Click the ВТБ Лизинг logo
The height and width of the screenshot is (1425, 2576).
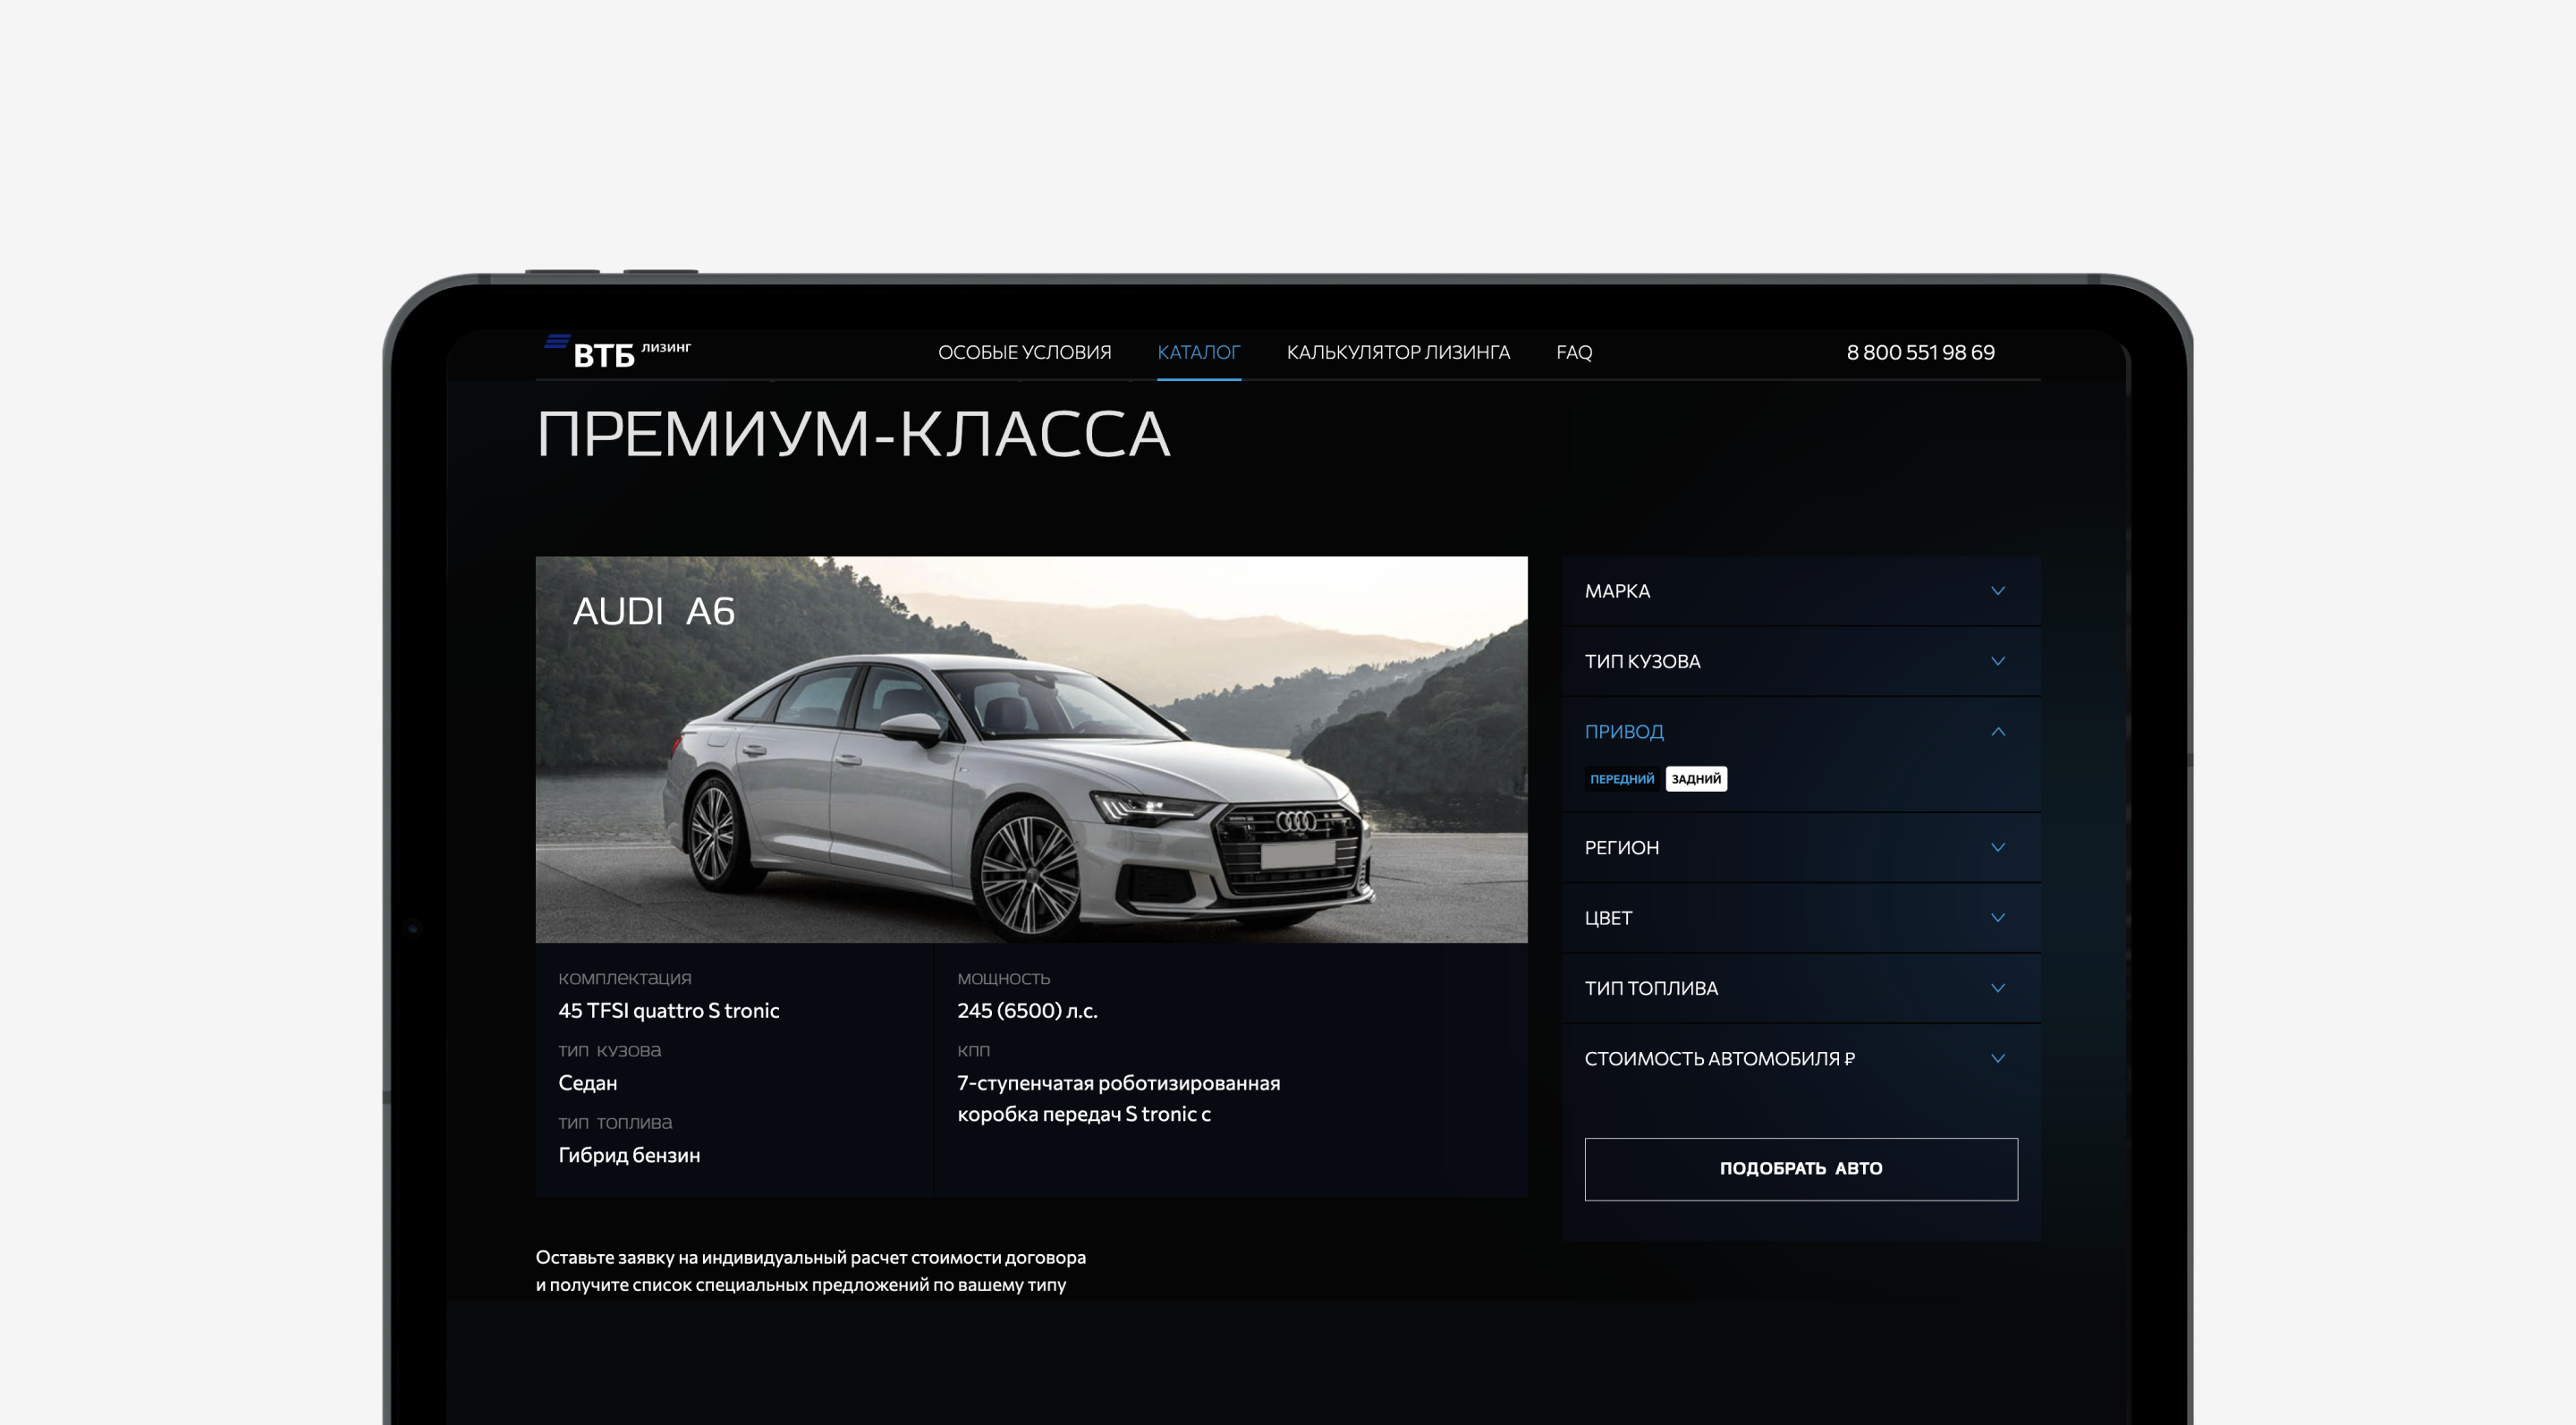pyautogui.click(x=617, y=352)
